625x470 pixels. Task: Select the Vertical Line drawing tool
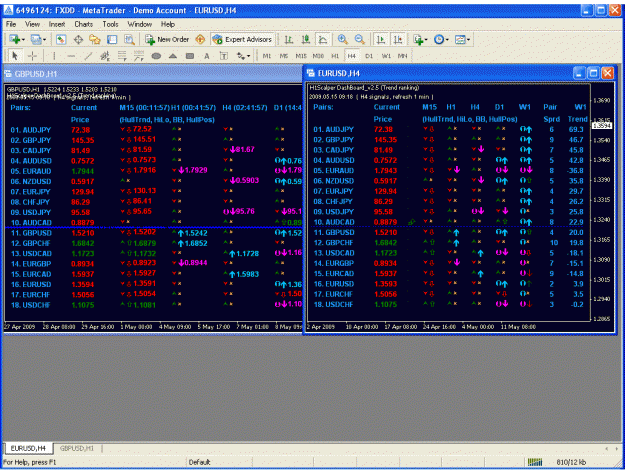coord(54,56)
